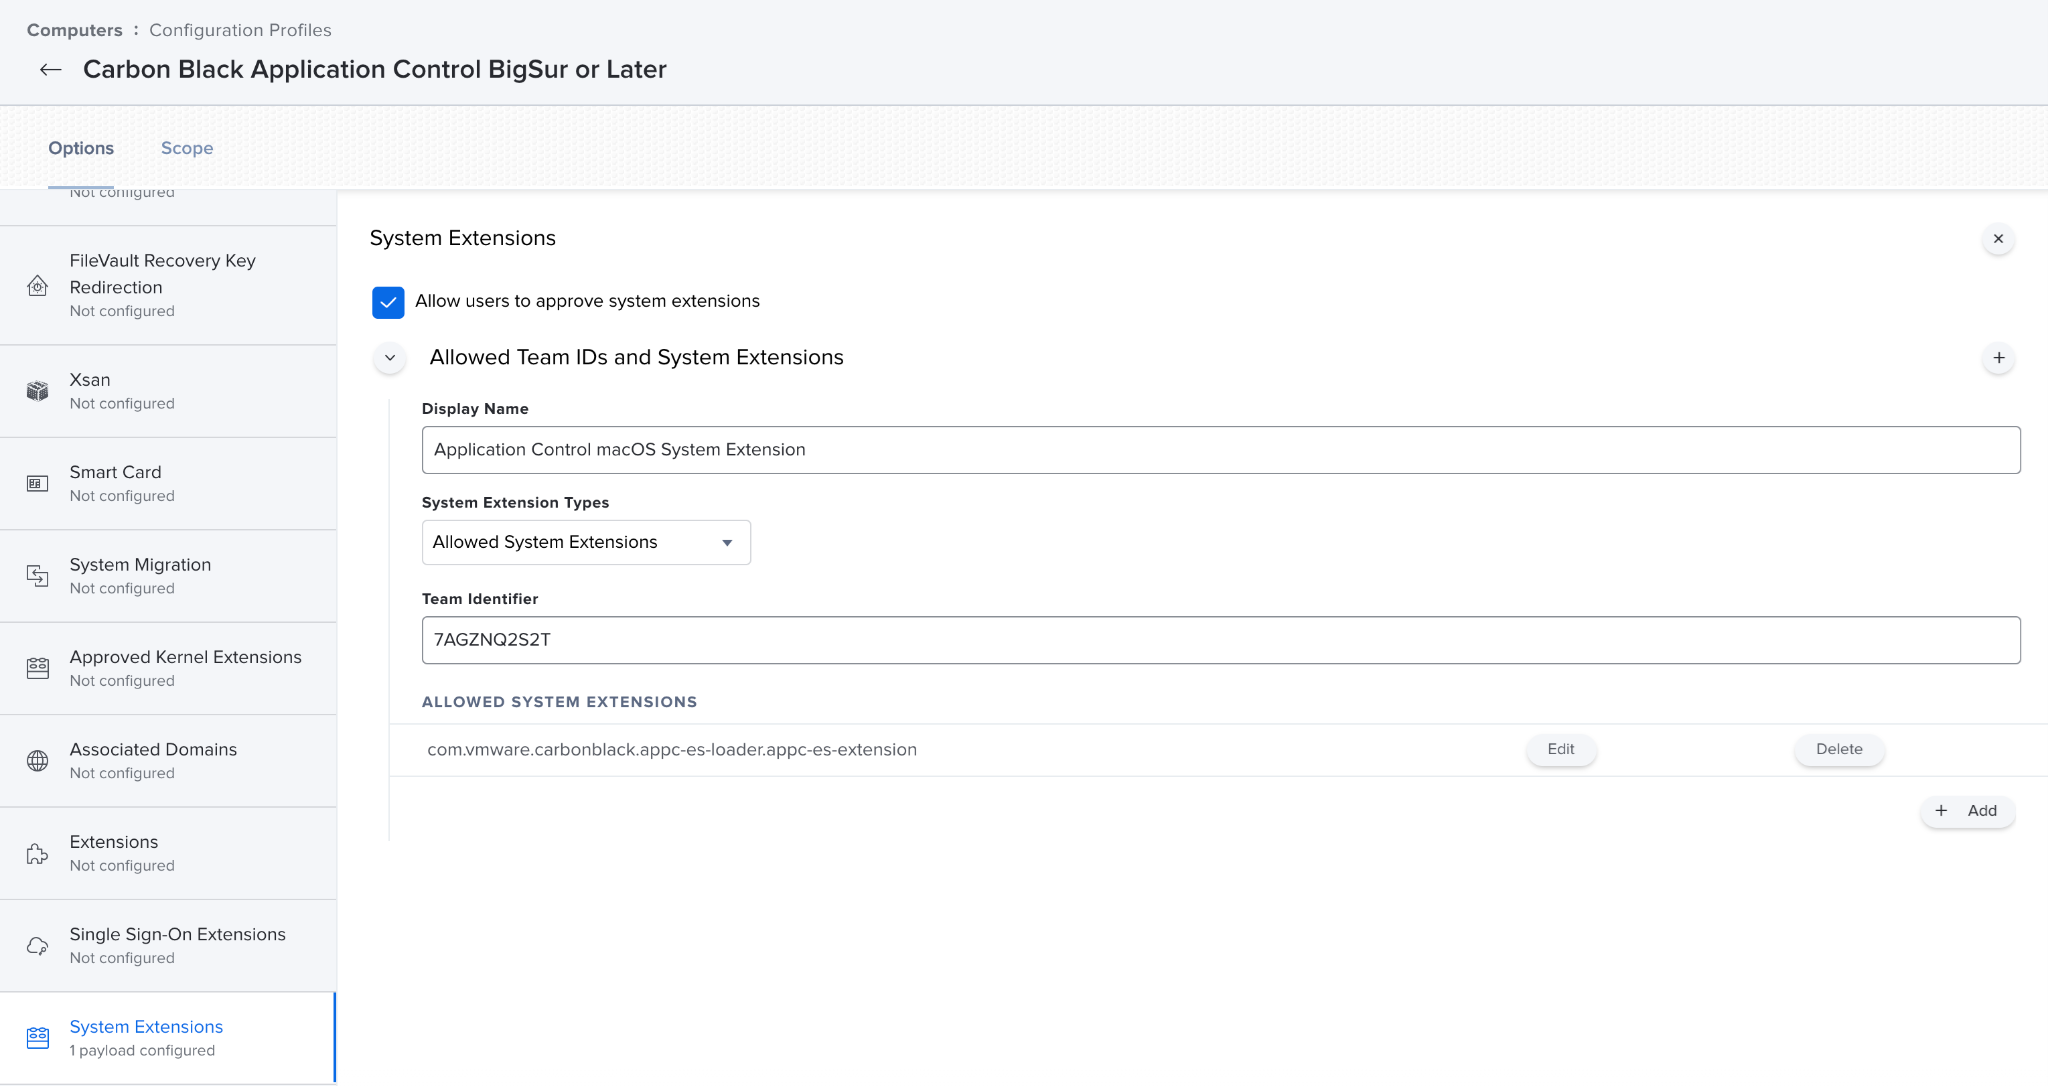
Task: Switch to the Scope tab
Action: pos(187,148)
